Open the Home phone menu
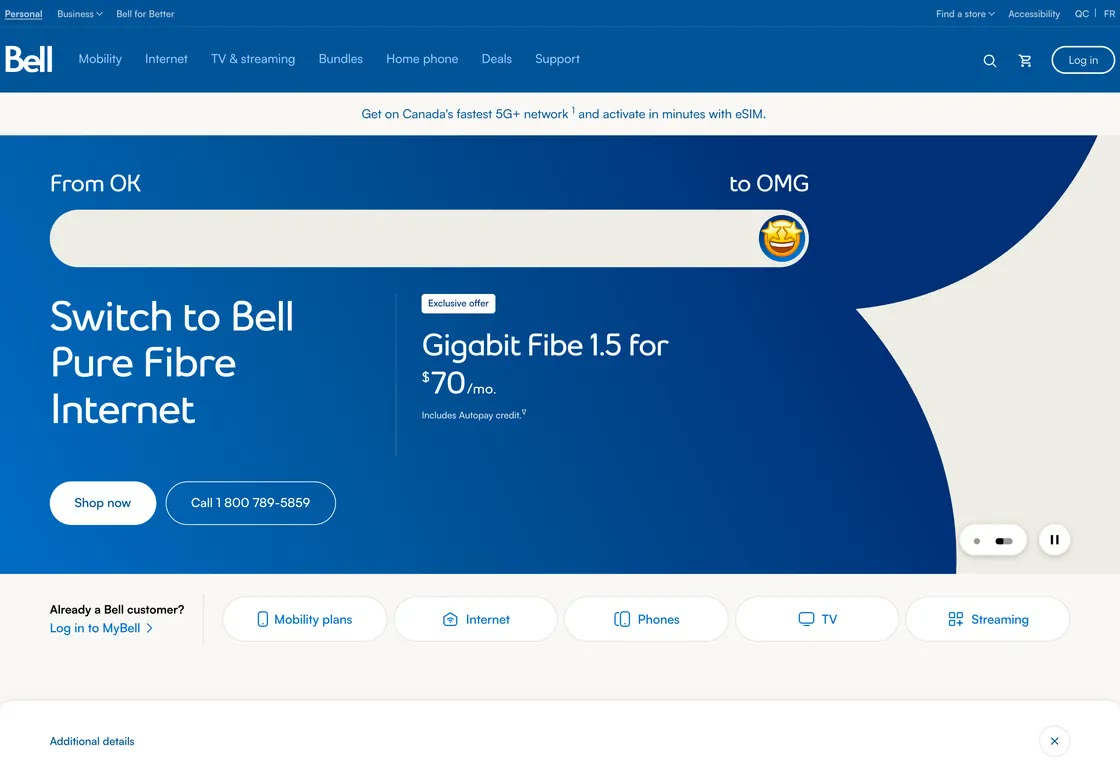The width and height of the screenshot is (1120, 760). 422,59
